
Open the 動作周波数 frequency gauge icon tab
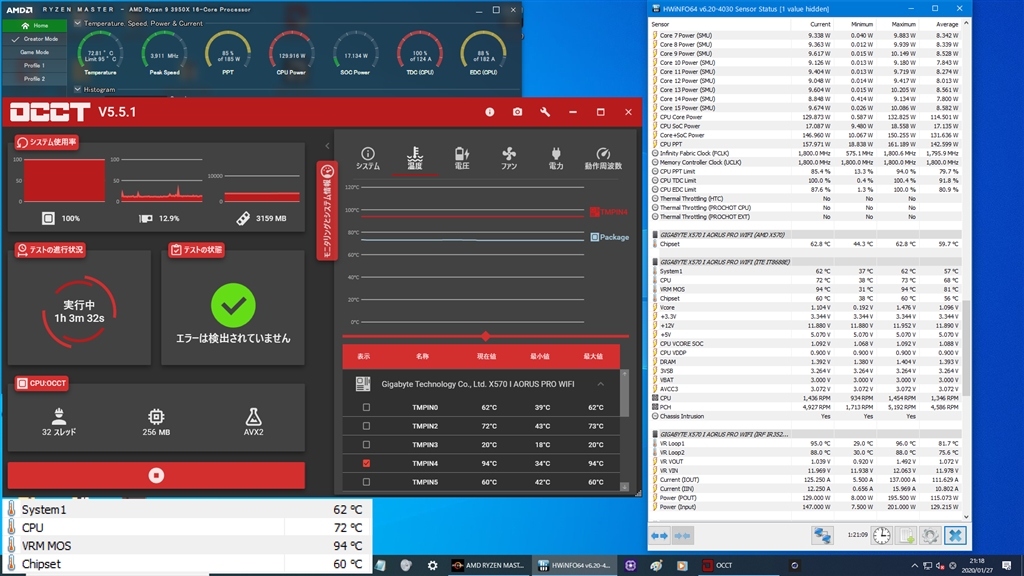pyautogui.click(x=603, y=158)
